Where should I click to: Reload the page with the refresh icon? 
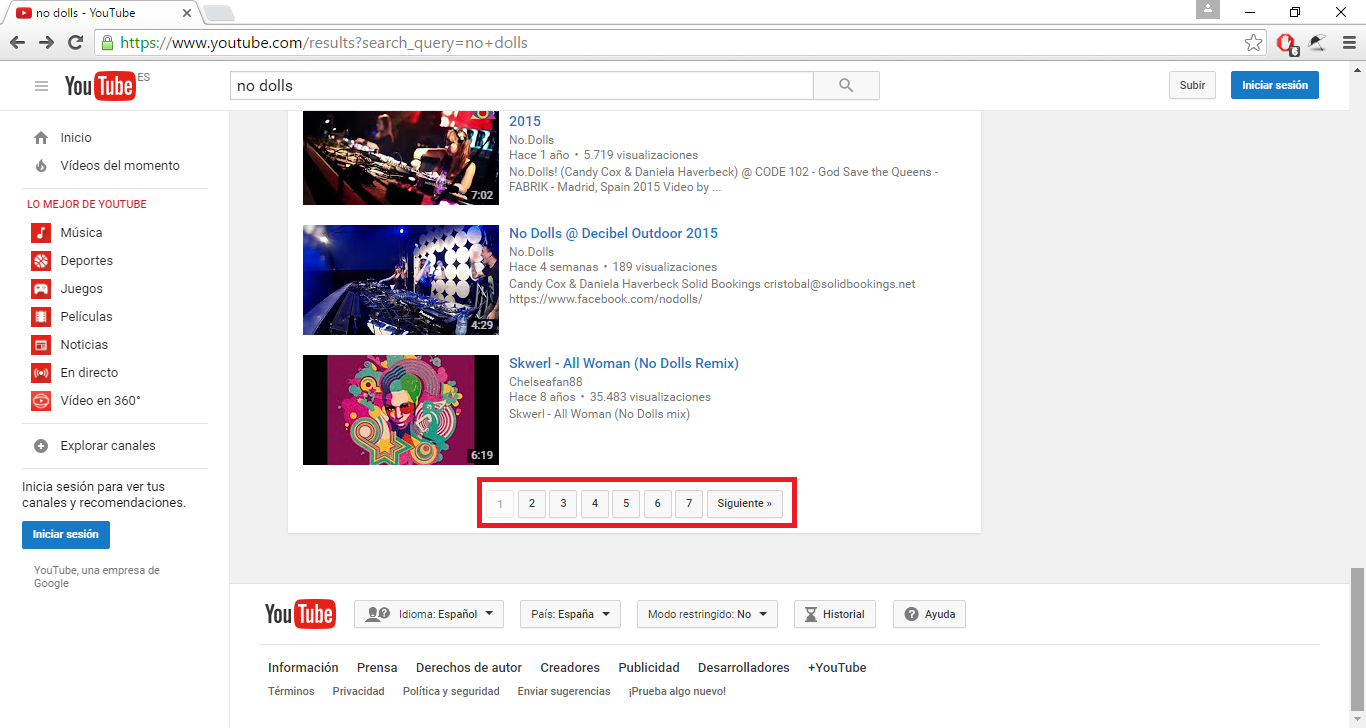click(75, 42)
